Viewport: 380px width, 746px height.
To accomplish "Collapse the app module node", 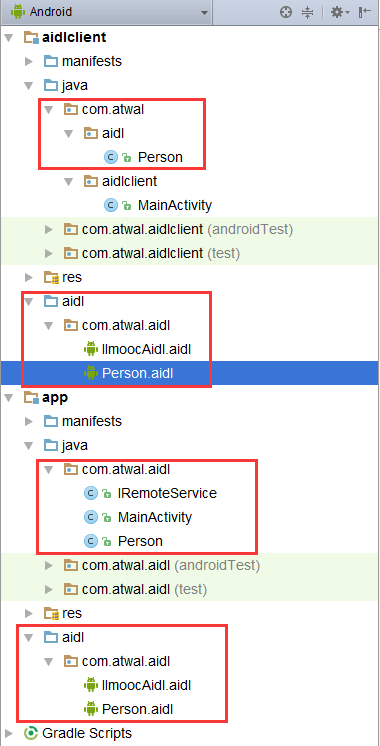I will (x=9, y=398).
